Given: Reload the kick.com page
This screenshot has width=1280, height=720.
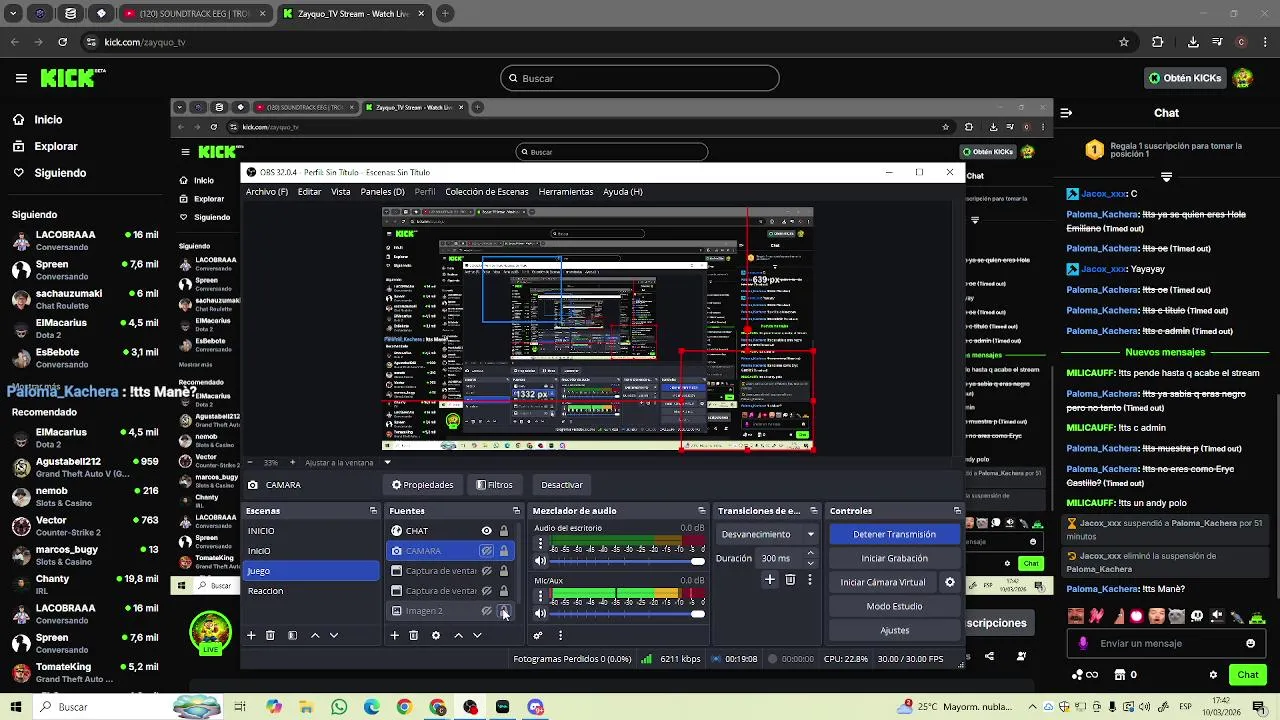Looking at the screenshot, I should (62, 42).
